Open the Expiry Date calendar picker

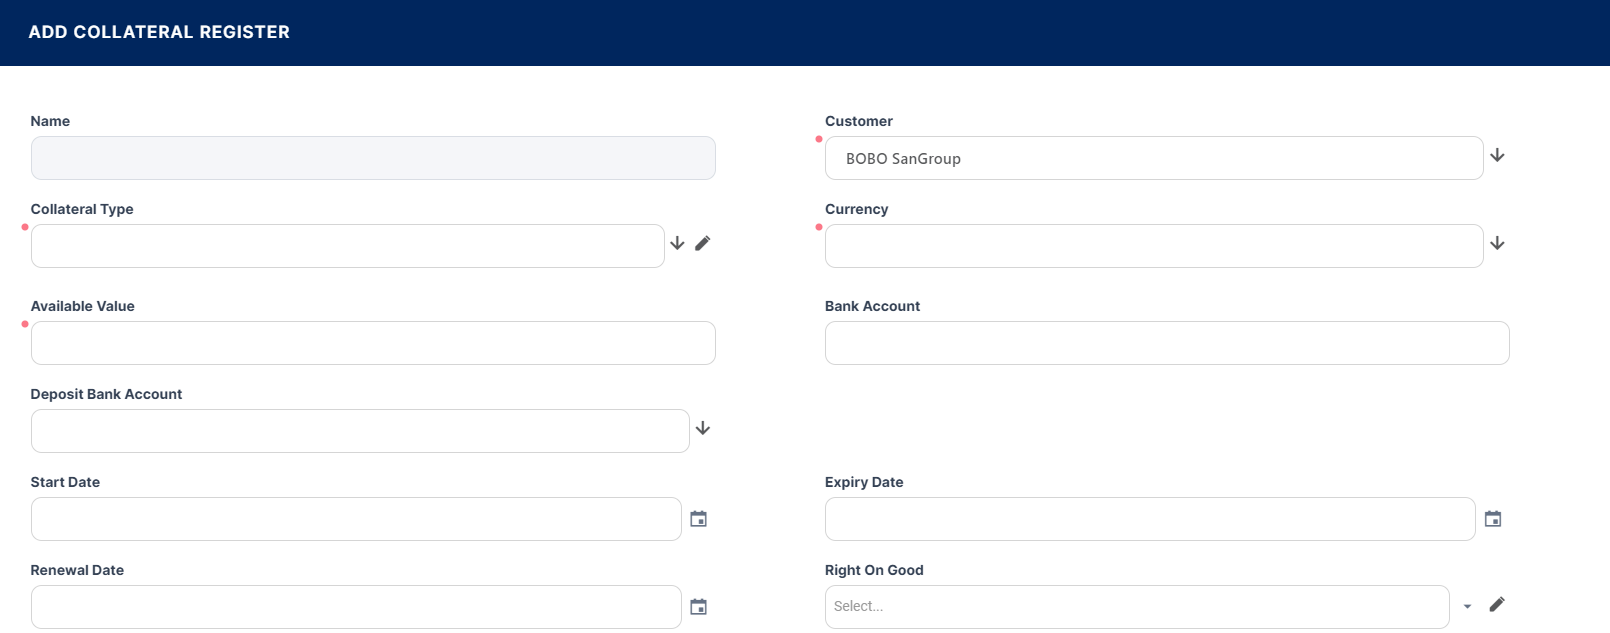coord(1493,519)
